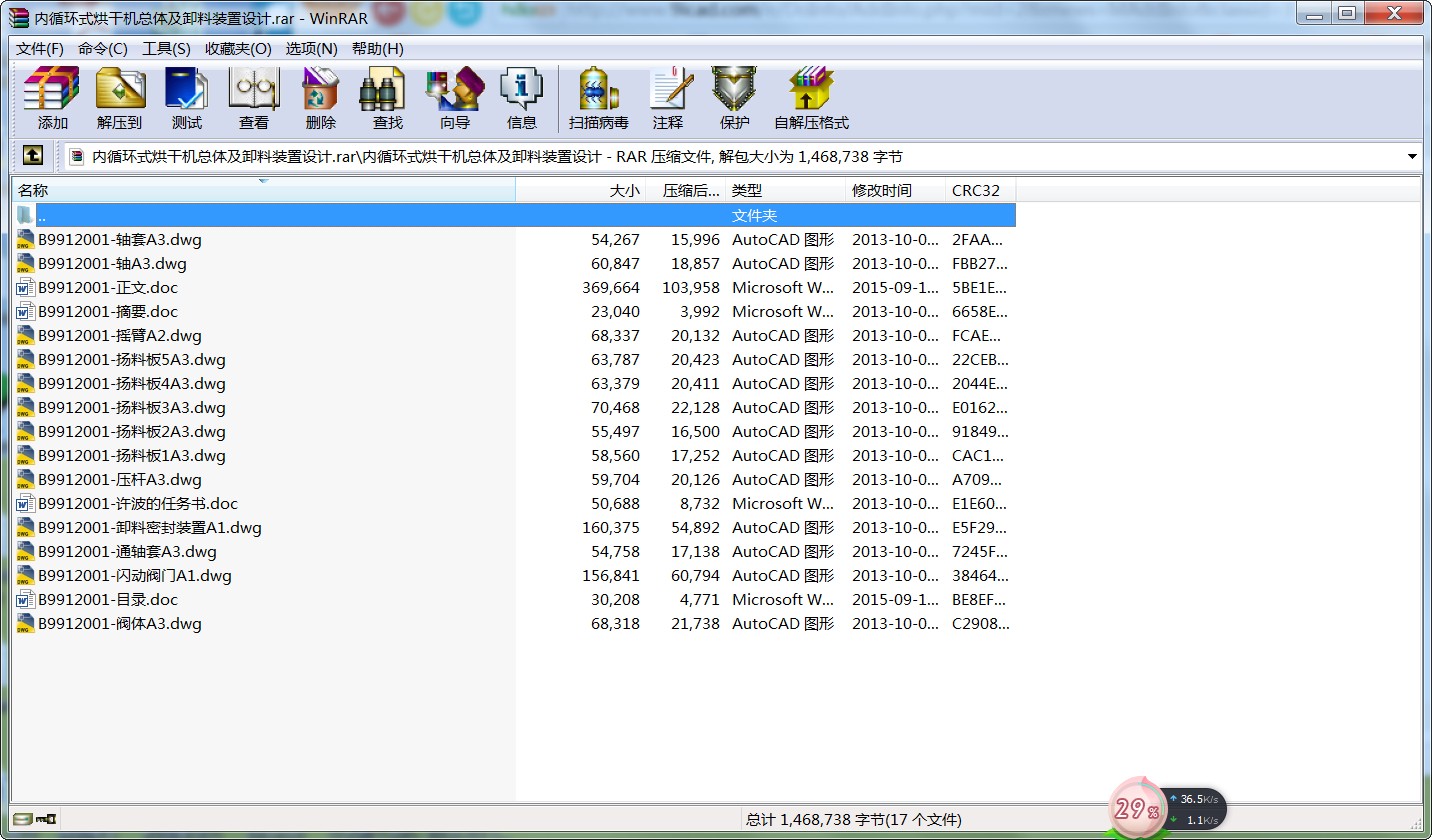Screen dimensions: 1432x840
Task: Open the 查找 (Find) binoculars tool
Action: pyautogui.click(x=387, y=98)
